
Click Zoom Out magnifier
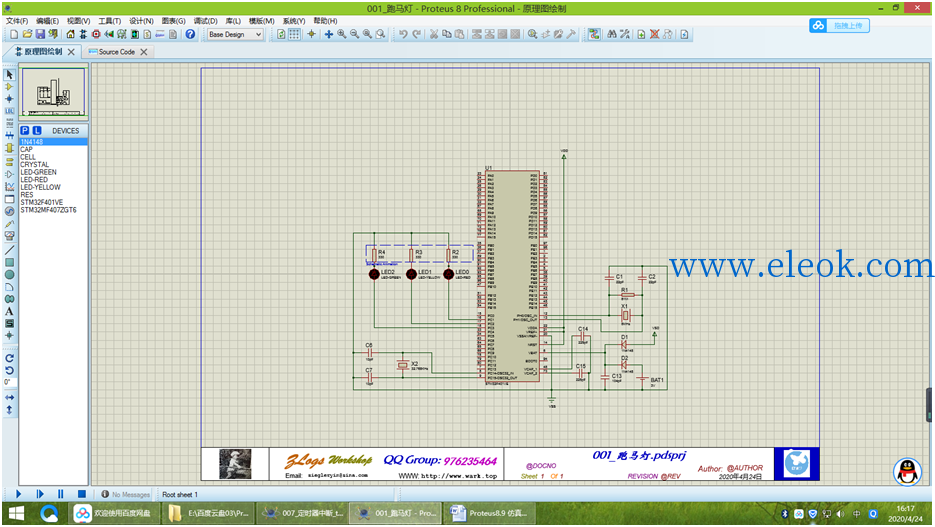point(355,34)
